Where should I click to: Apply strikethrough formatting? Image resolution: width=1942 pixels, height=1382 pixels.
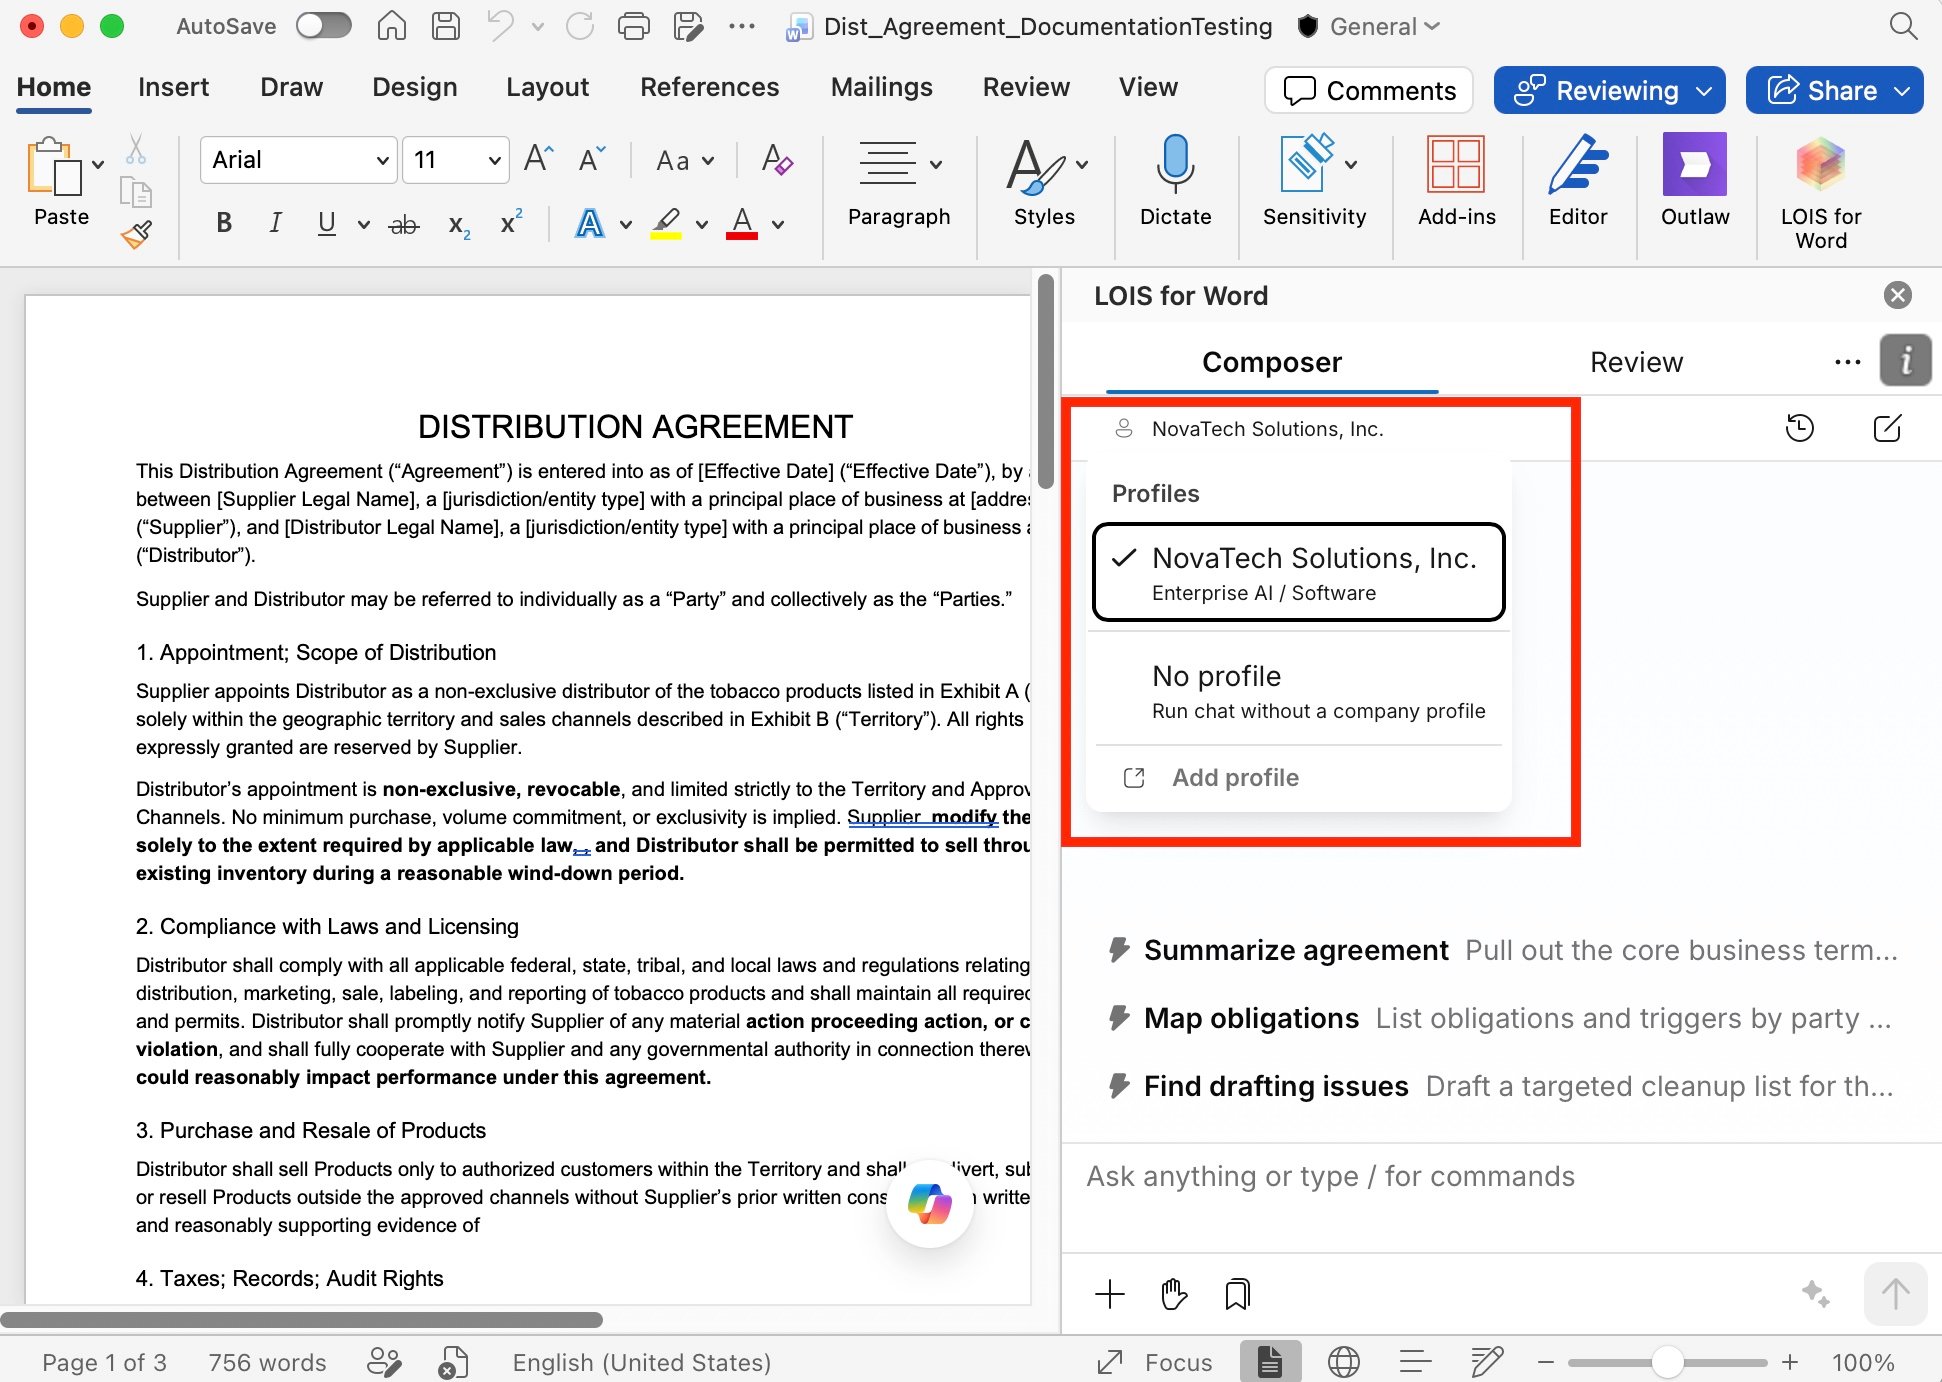click(404, 224)
